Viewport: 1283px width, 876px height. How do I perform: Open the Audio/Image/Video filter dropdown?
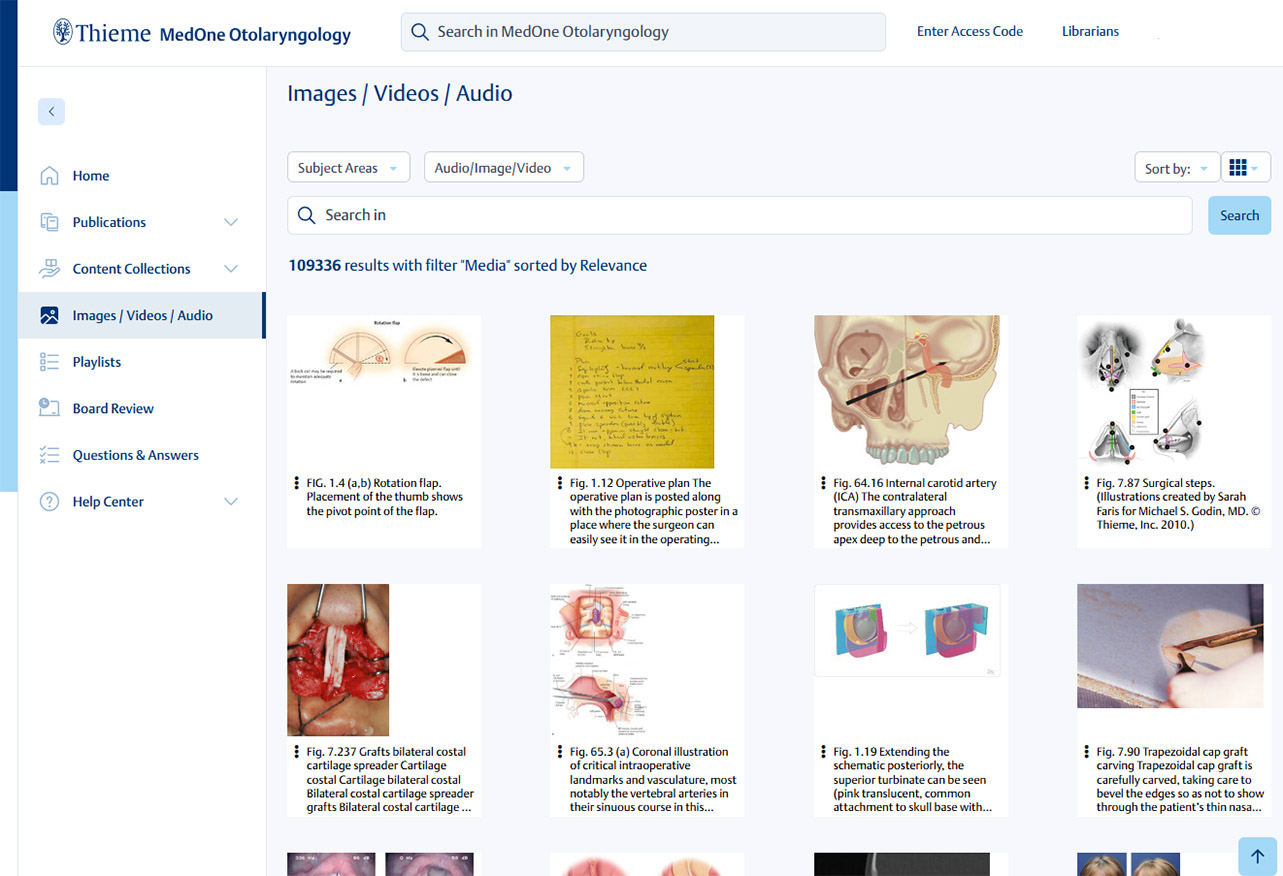503,168
